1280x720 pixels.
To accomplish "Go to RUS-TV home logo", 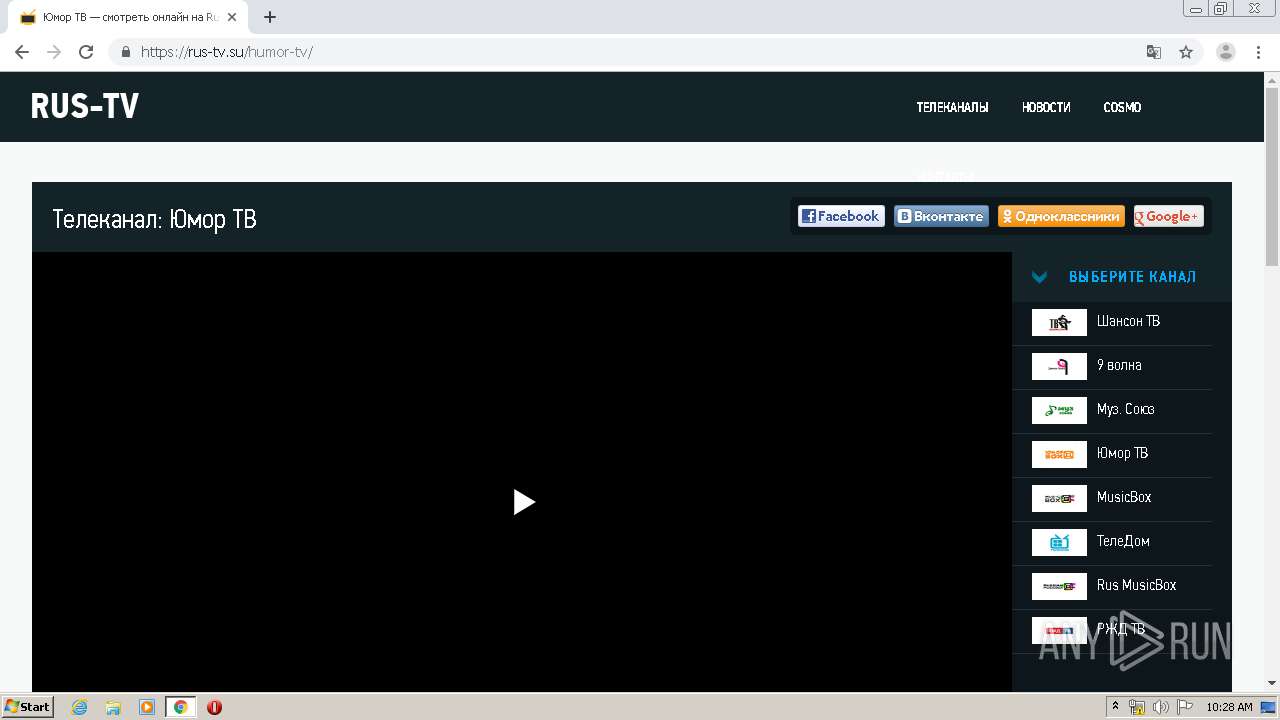I will click(85, 106).
